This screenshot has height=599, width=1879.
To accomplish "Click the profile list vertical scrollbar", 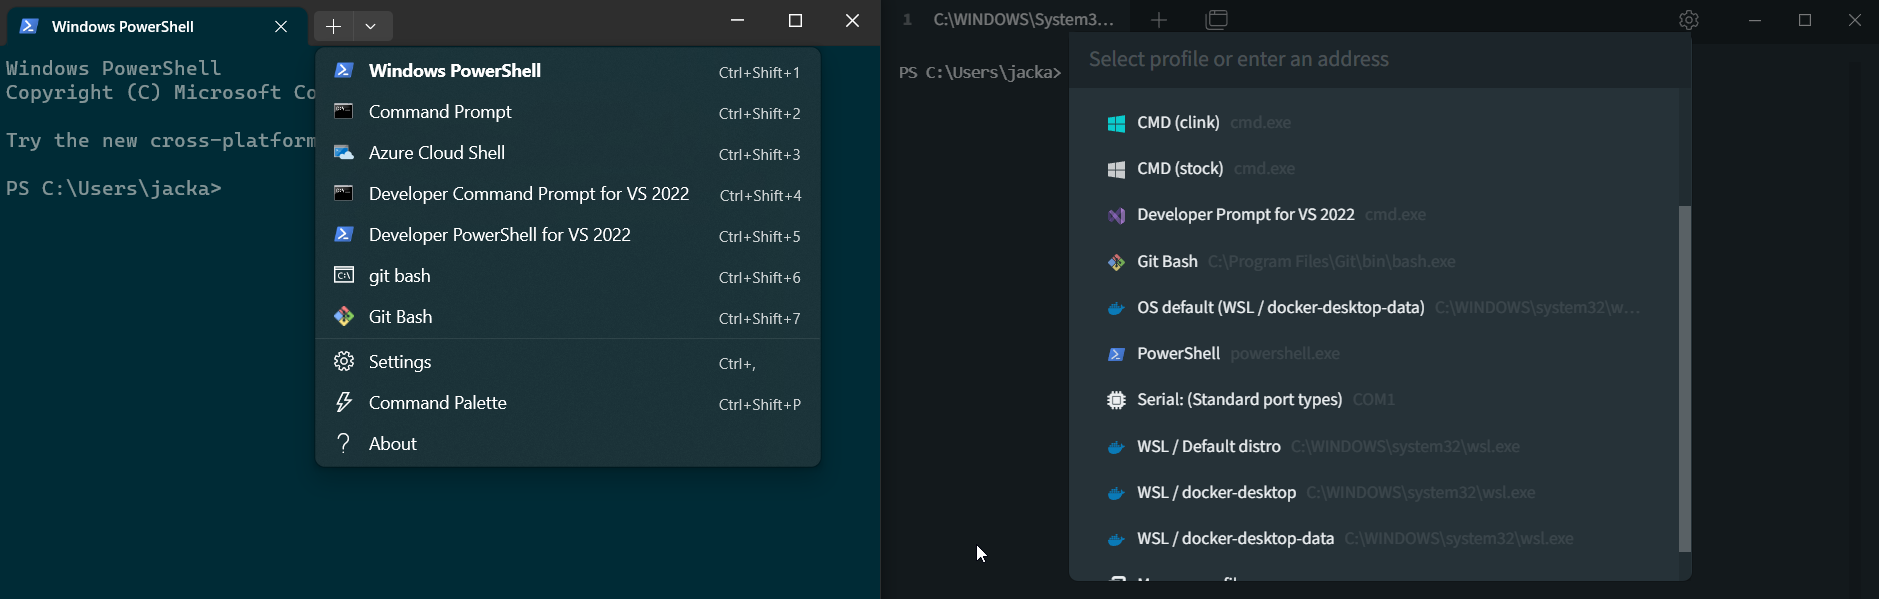I will 1684,379.
